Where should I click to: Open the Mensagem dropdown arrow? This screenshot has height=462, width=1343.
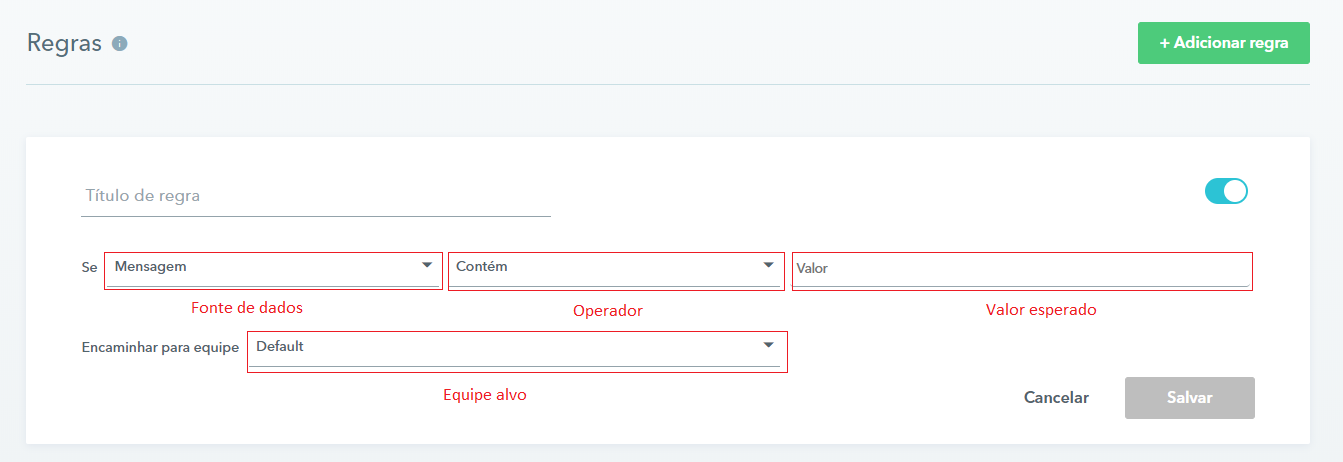[427, 265]
